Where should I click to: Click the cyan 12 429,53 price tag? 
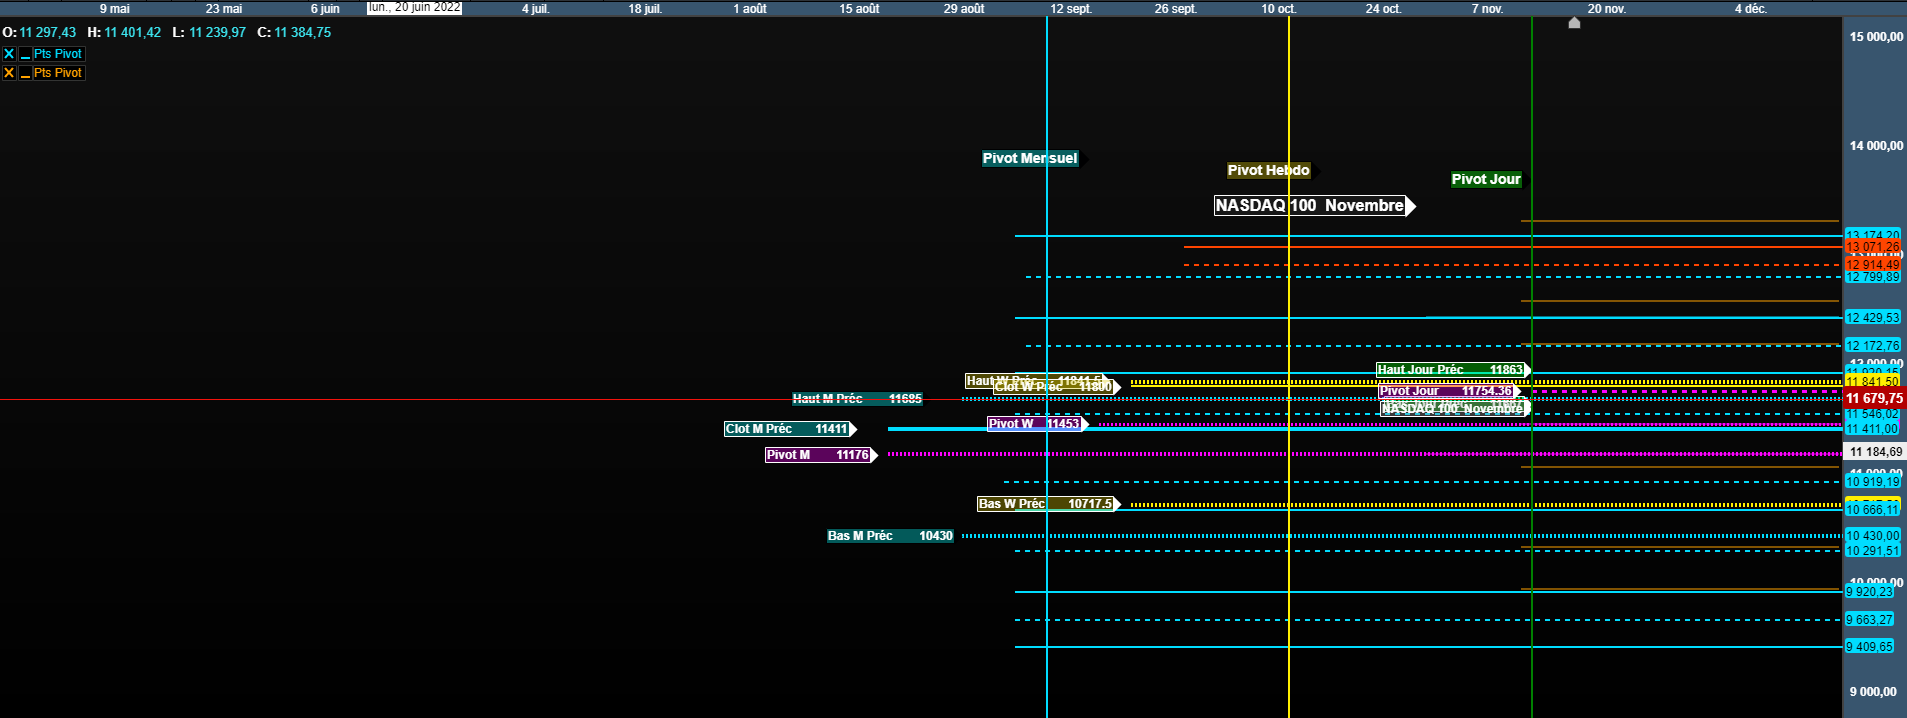pyautogui.click(x=1872, y=318)
